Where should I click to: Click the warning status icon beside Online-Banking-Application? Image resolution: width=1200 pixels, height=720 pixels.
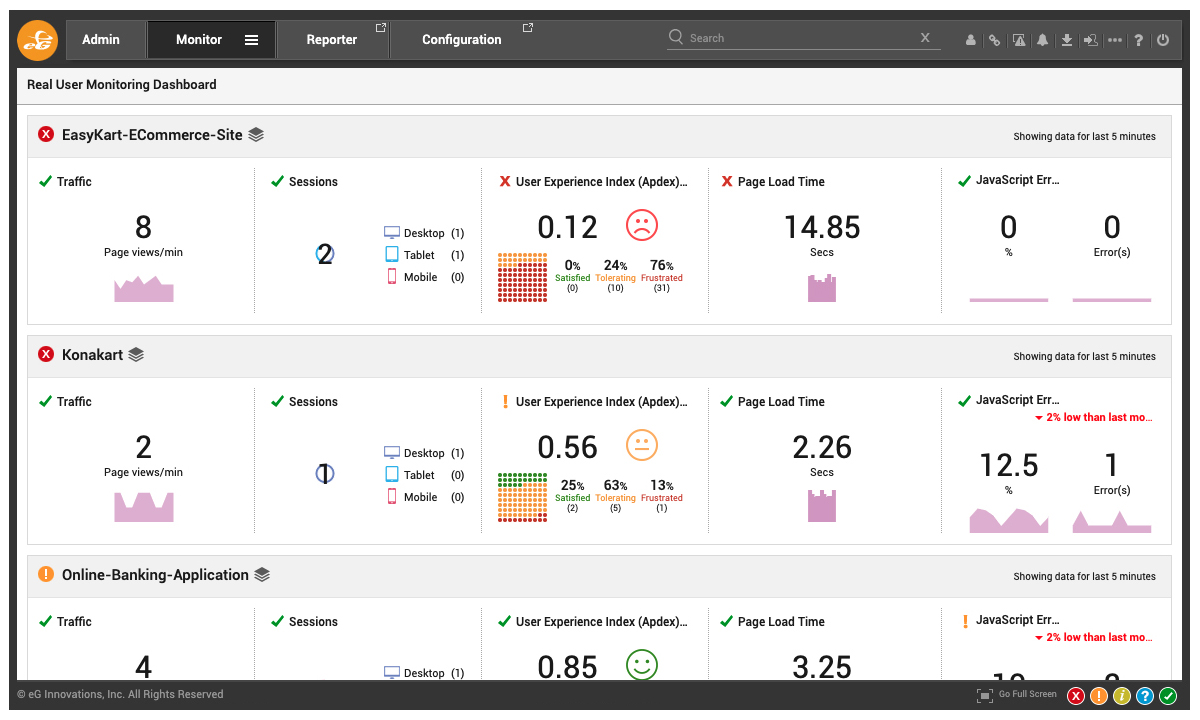(46, 574)
